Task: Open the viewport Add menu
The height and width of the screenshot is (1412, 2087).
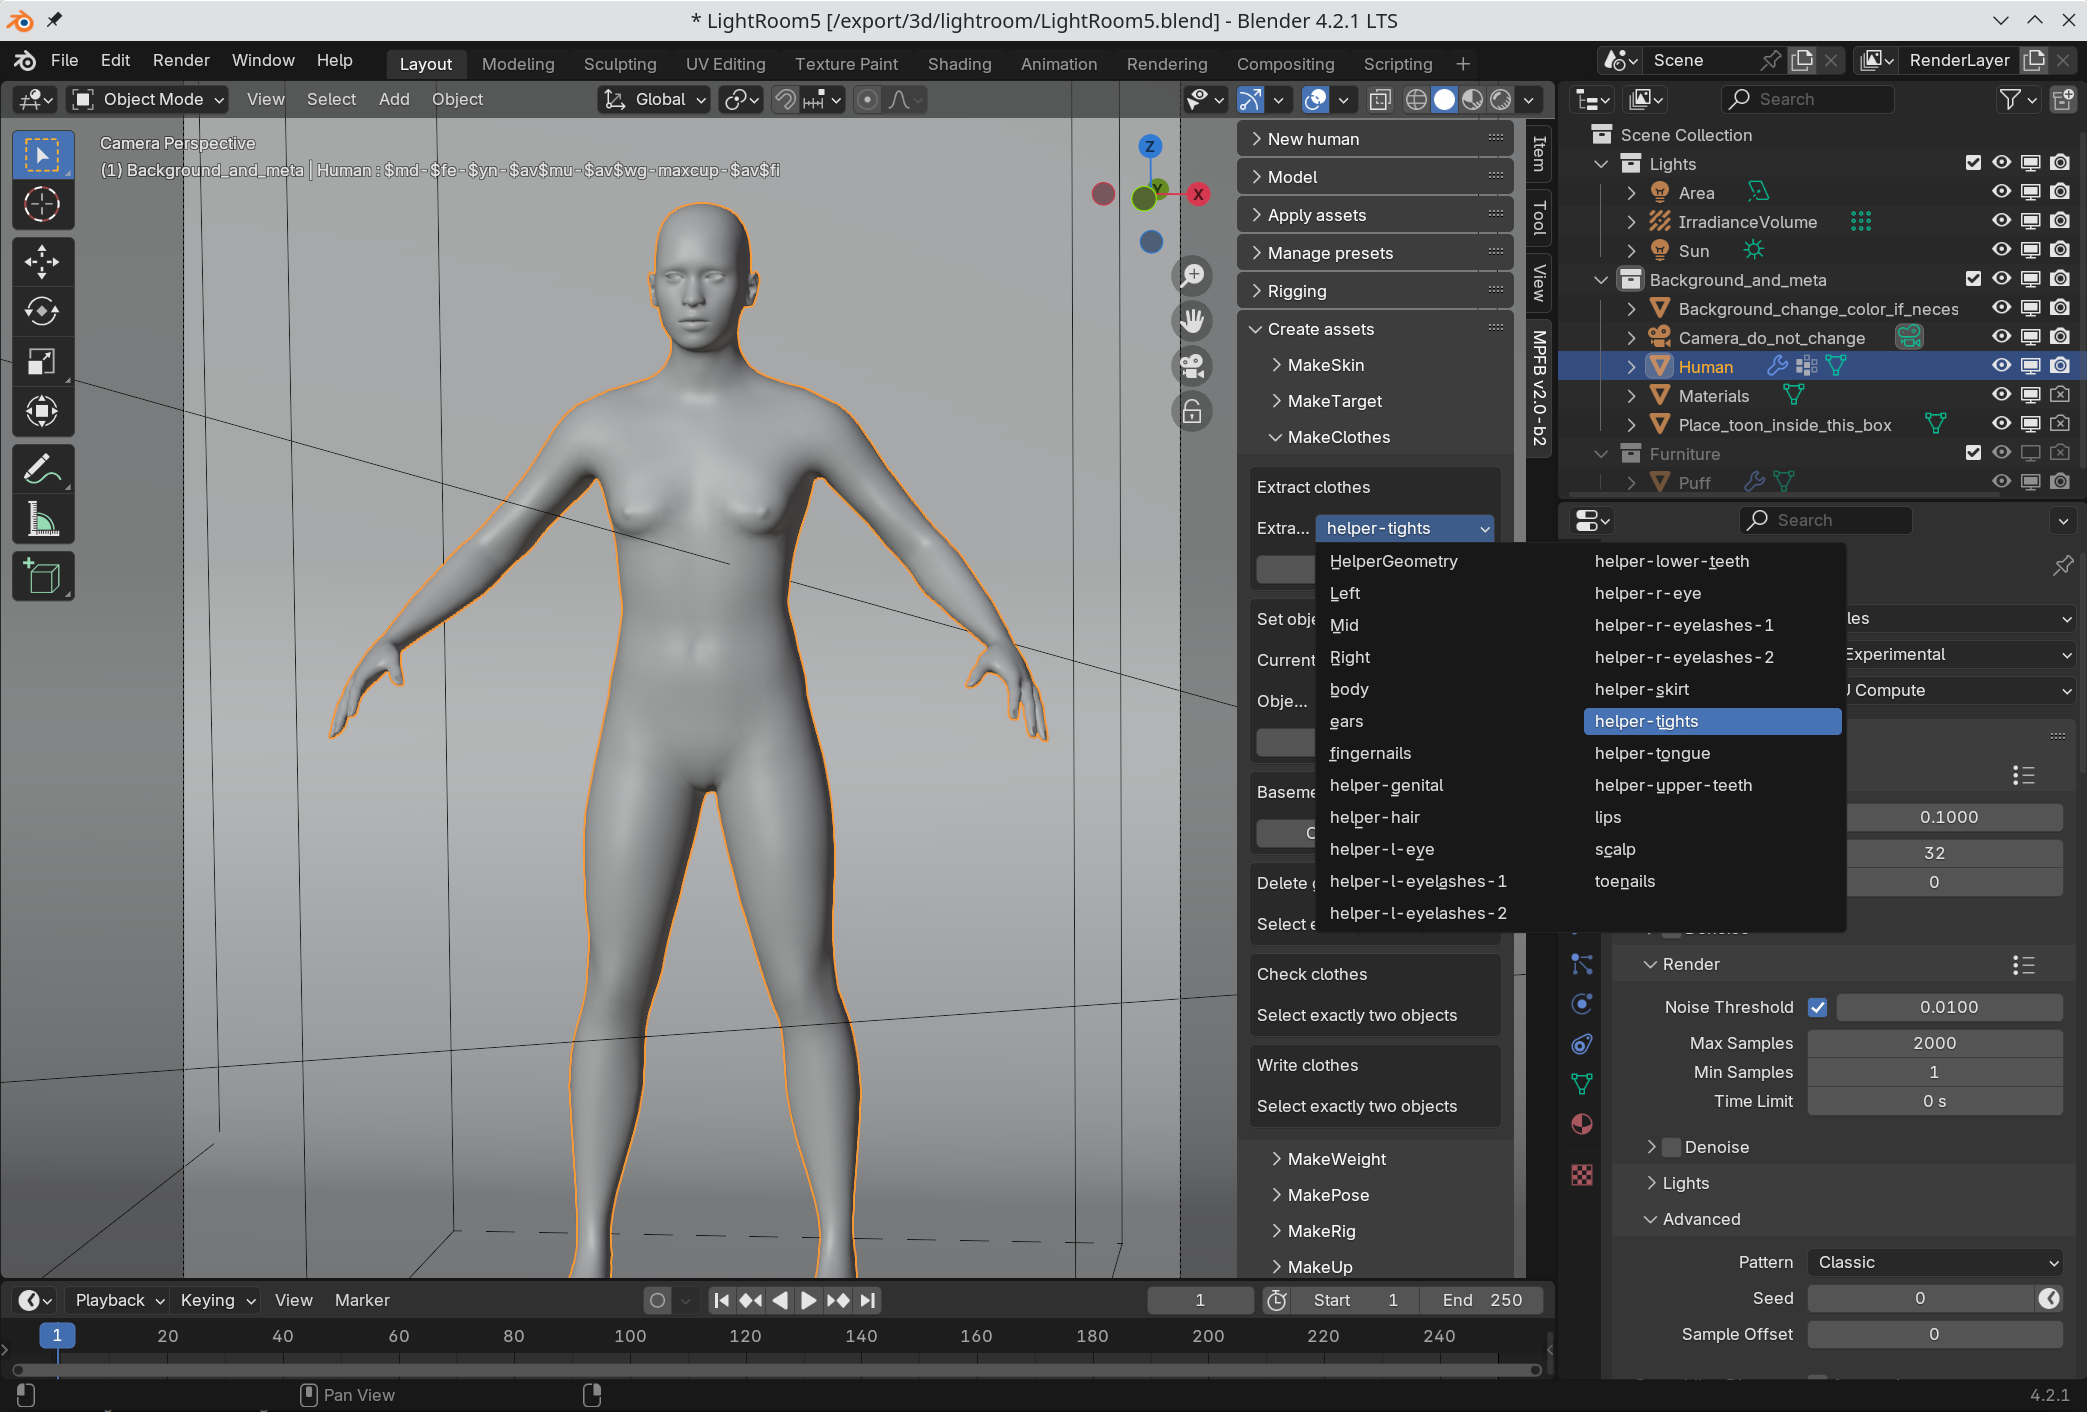Action: coord(394,99)
